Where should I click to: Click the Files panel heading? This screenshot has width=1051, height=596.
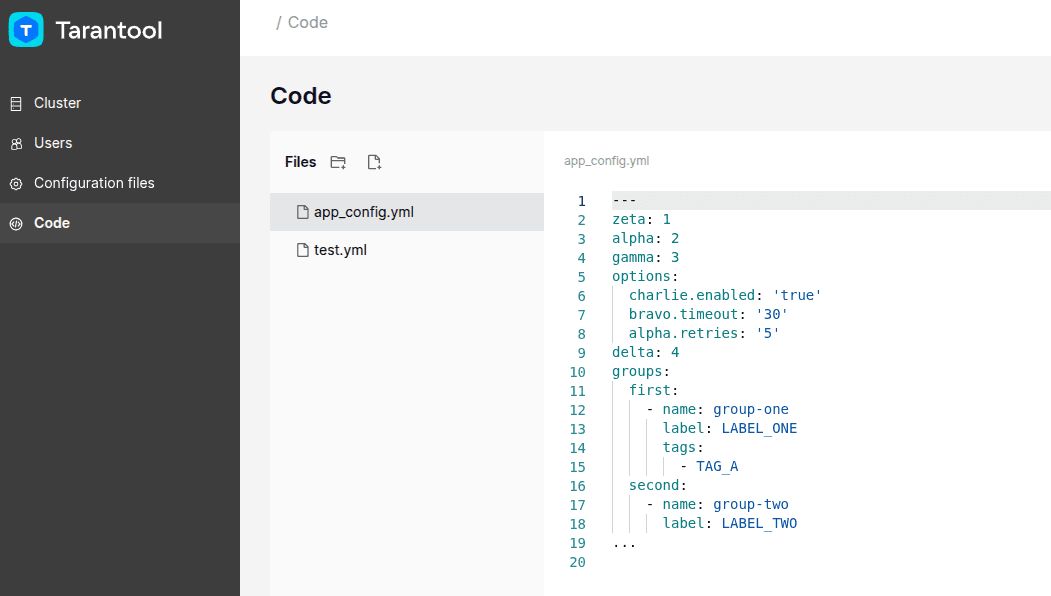[300, 162]
